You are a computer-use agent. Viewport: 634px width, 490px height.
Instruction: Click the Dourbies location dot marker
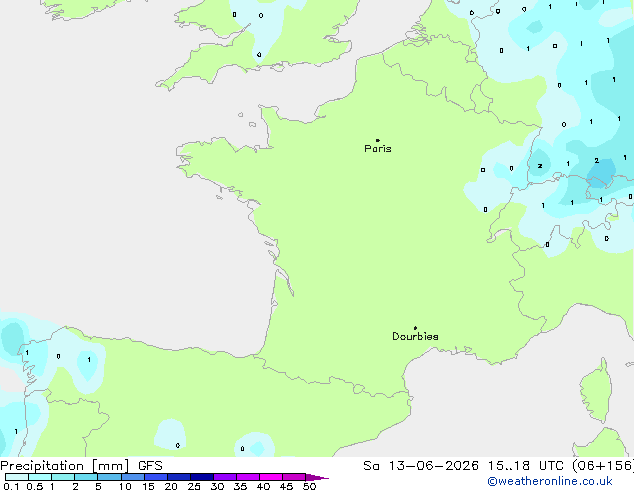[415, 328]
